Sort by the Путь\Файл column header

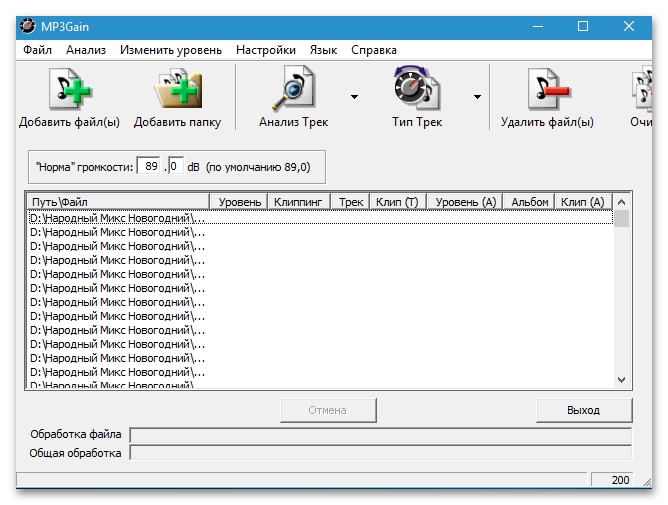coord(118,202)
